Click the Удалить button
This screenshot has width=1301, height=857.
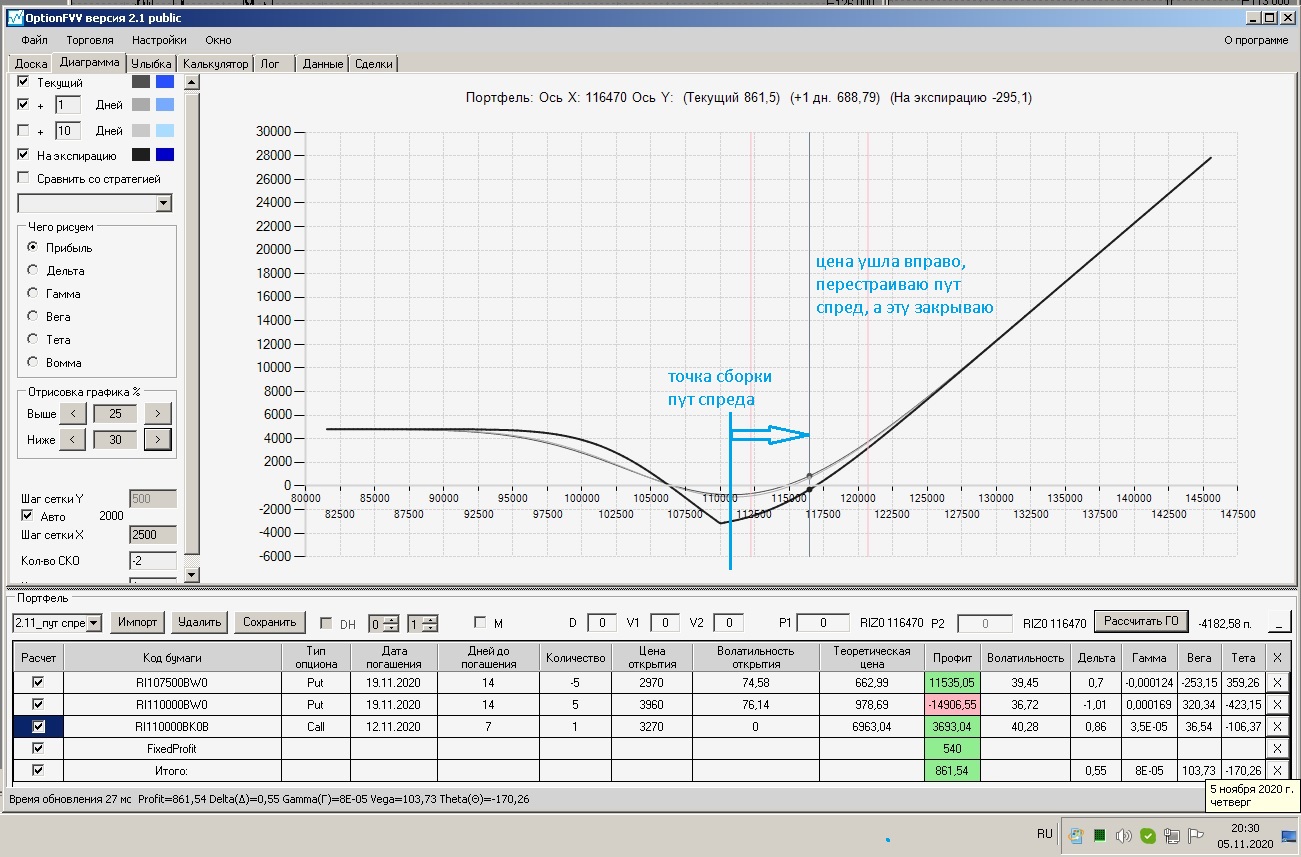[199, 622]
